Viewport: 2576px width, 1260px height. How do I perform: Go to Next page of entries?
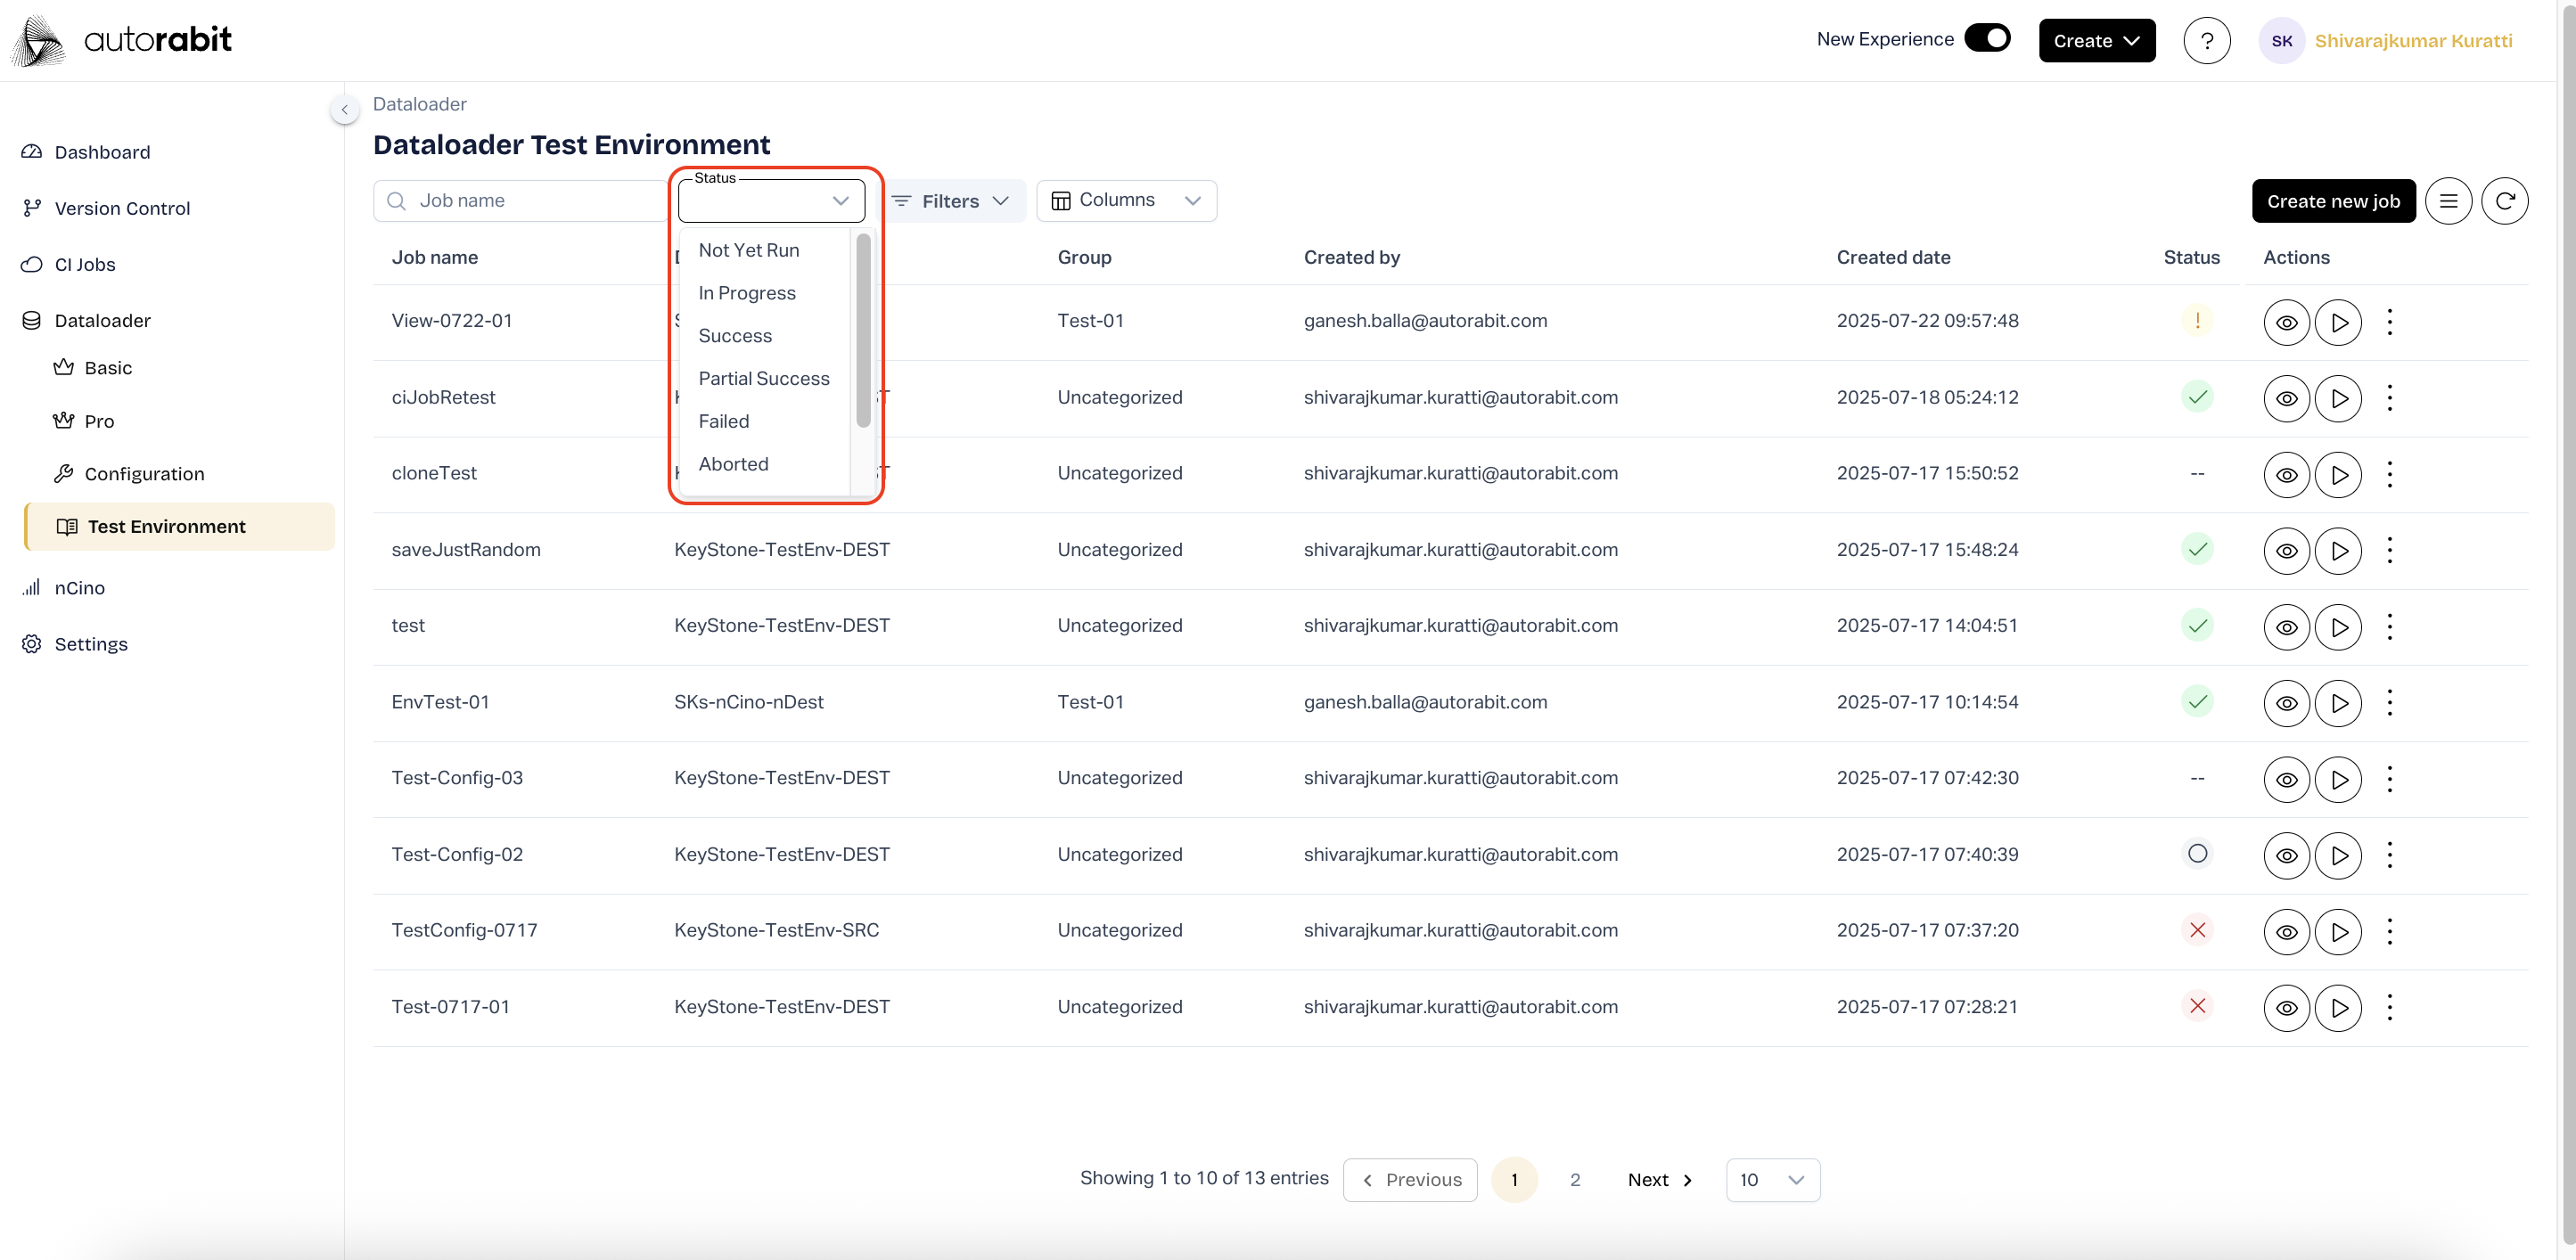pos(1659,1179)
